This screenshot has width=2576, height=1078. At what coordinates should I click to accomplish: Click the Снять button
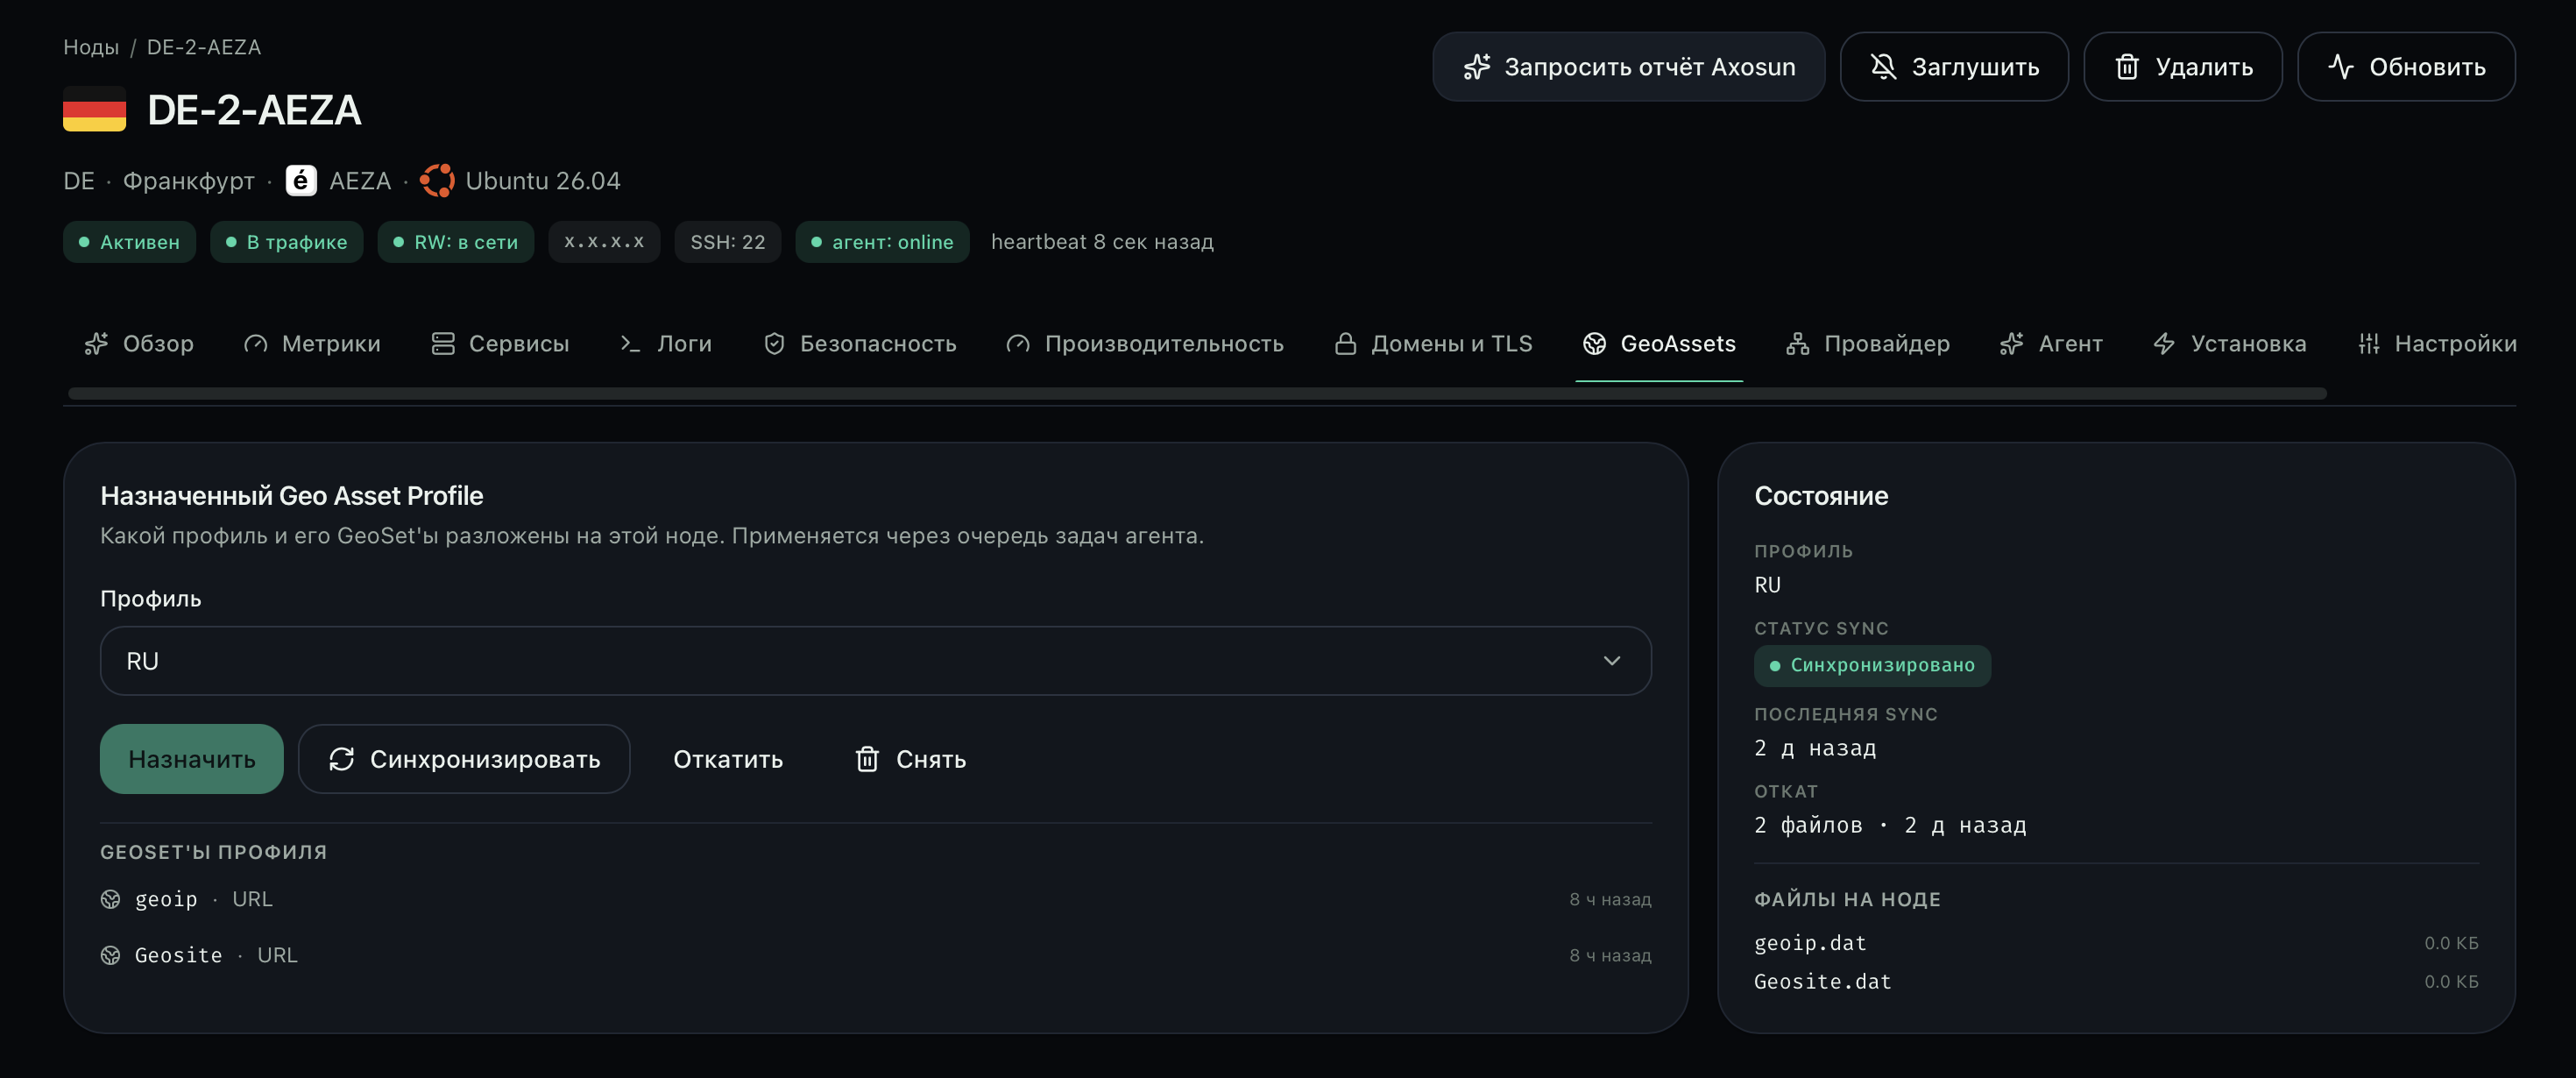click(911, 759)
